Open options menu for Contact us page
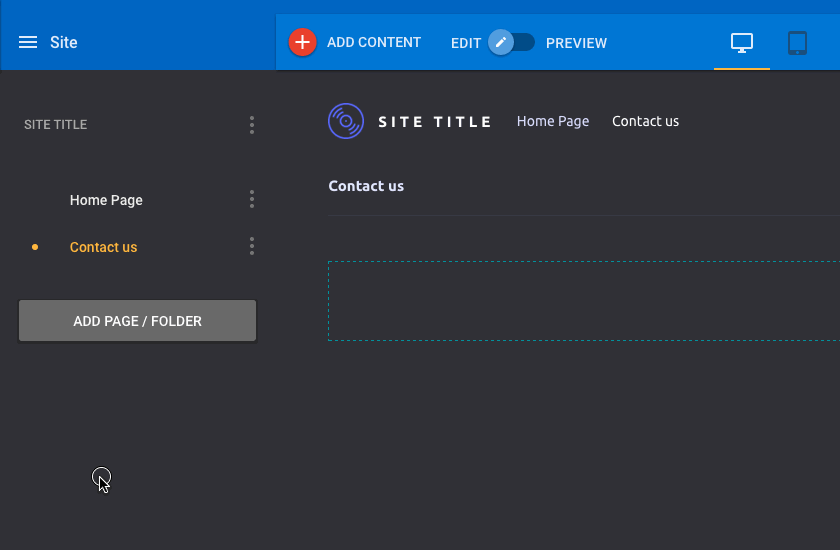This screenshot has height=550, width=840. [252, 246]
